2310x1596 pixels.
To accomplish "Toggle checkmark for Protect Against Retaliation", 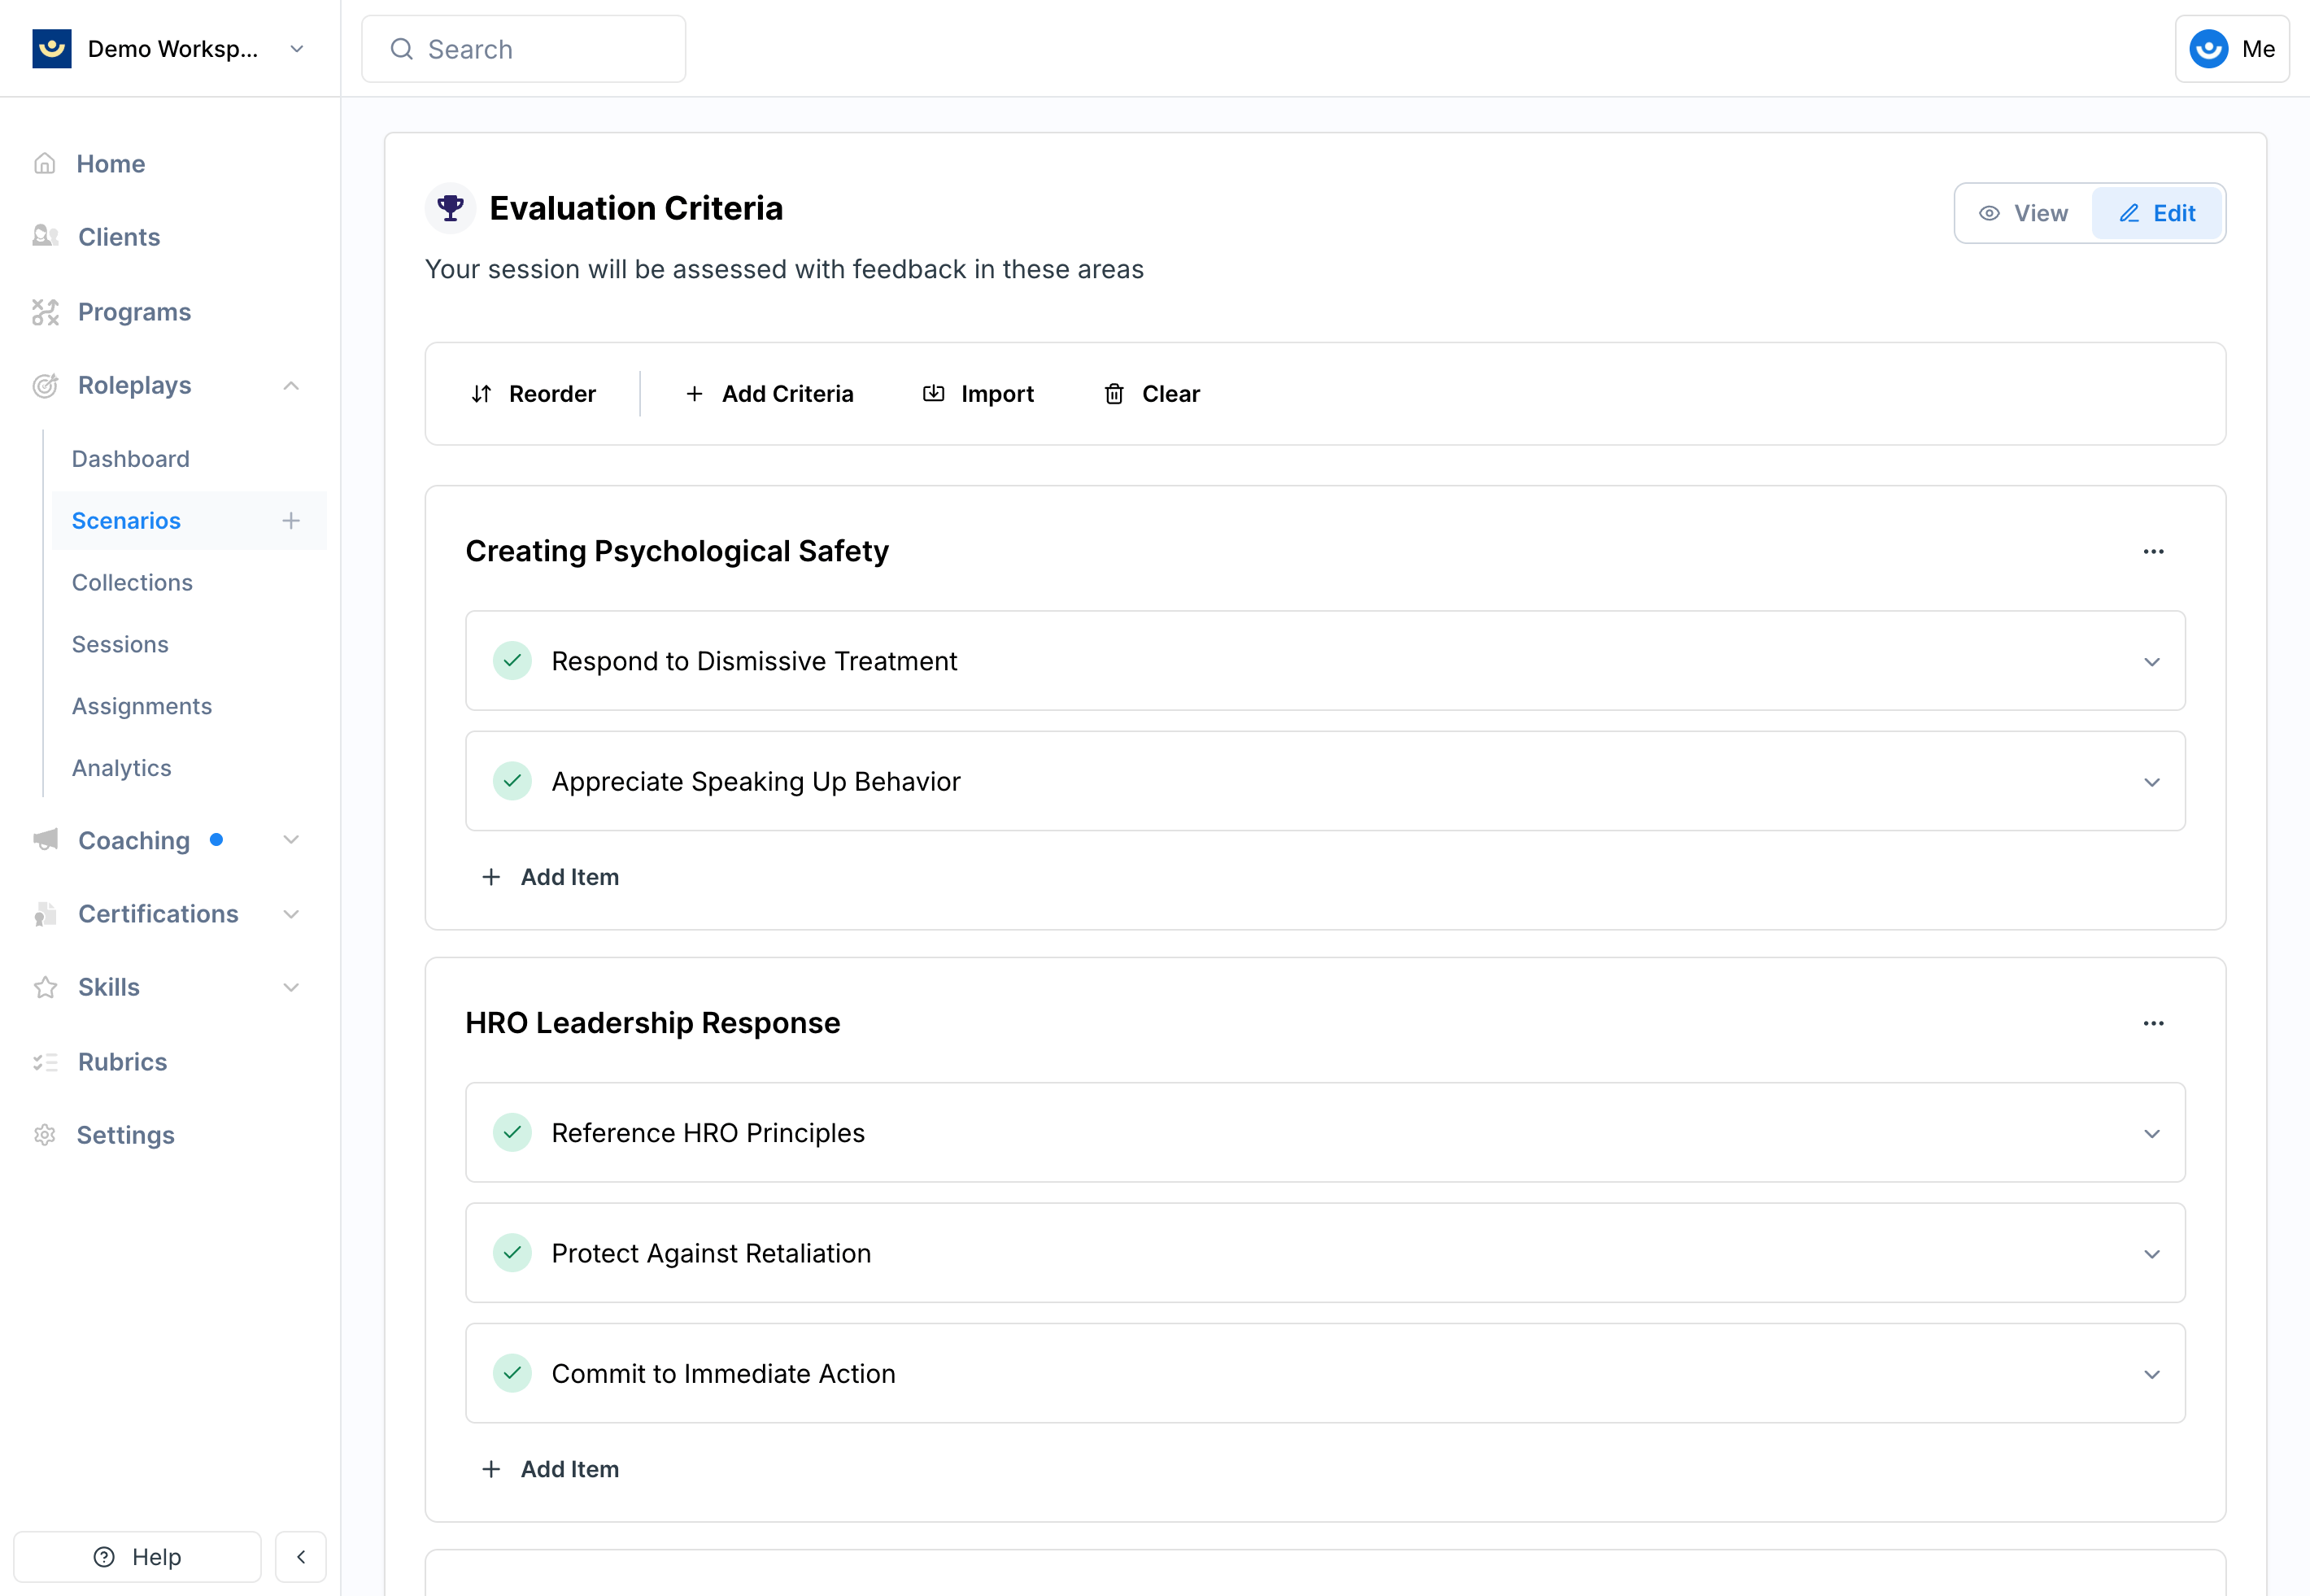I will [x=512, y=1253].
